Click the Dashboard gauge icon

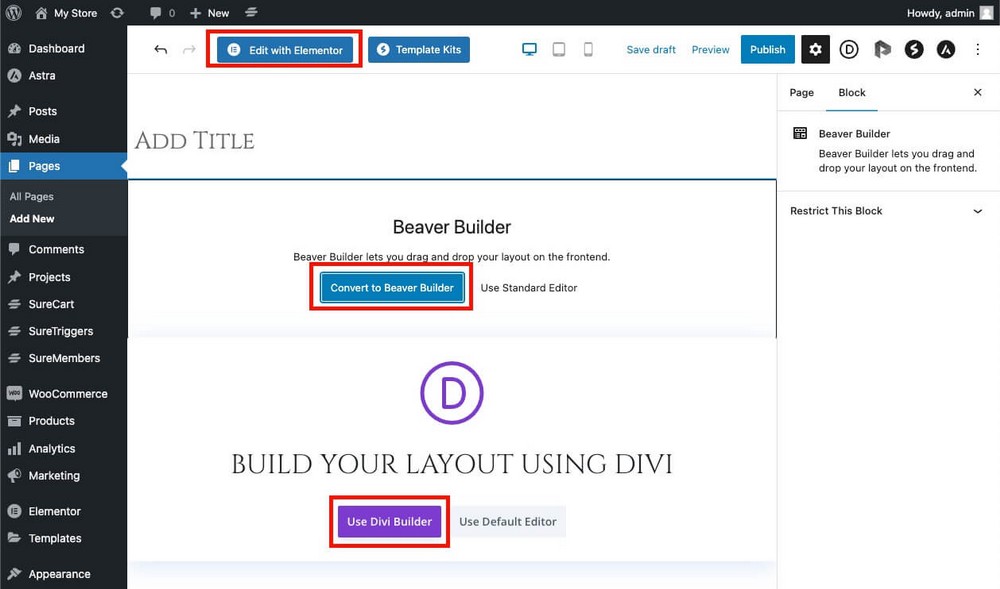point(14,48)
